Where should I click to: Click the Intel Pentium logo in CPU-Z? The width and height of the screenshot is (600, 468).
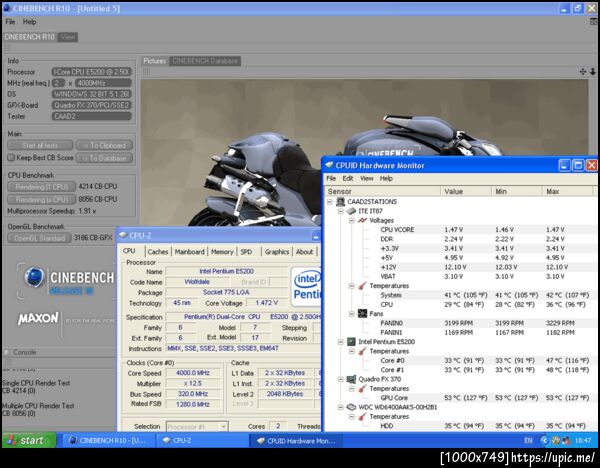[x=306, y=286]
